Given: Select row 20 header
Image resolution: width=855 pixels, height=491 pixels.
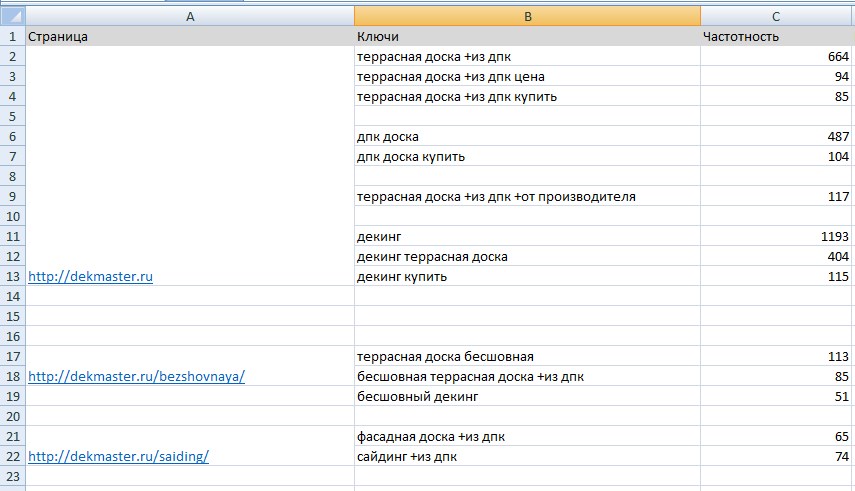Looking at the screenshot, I should (13, 417).
